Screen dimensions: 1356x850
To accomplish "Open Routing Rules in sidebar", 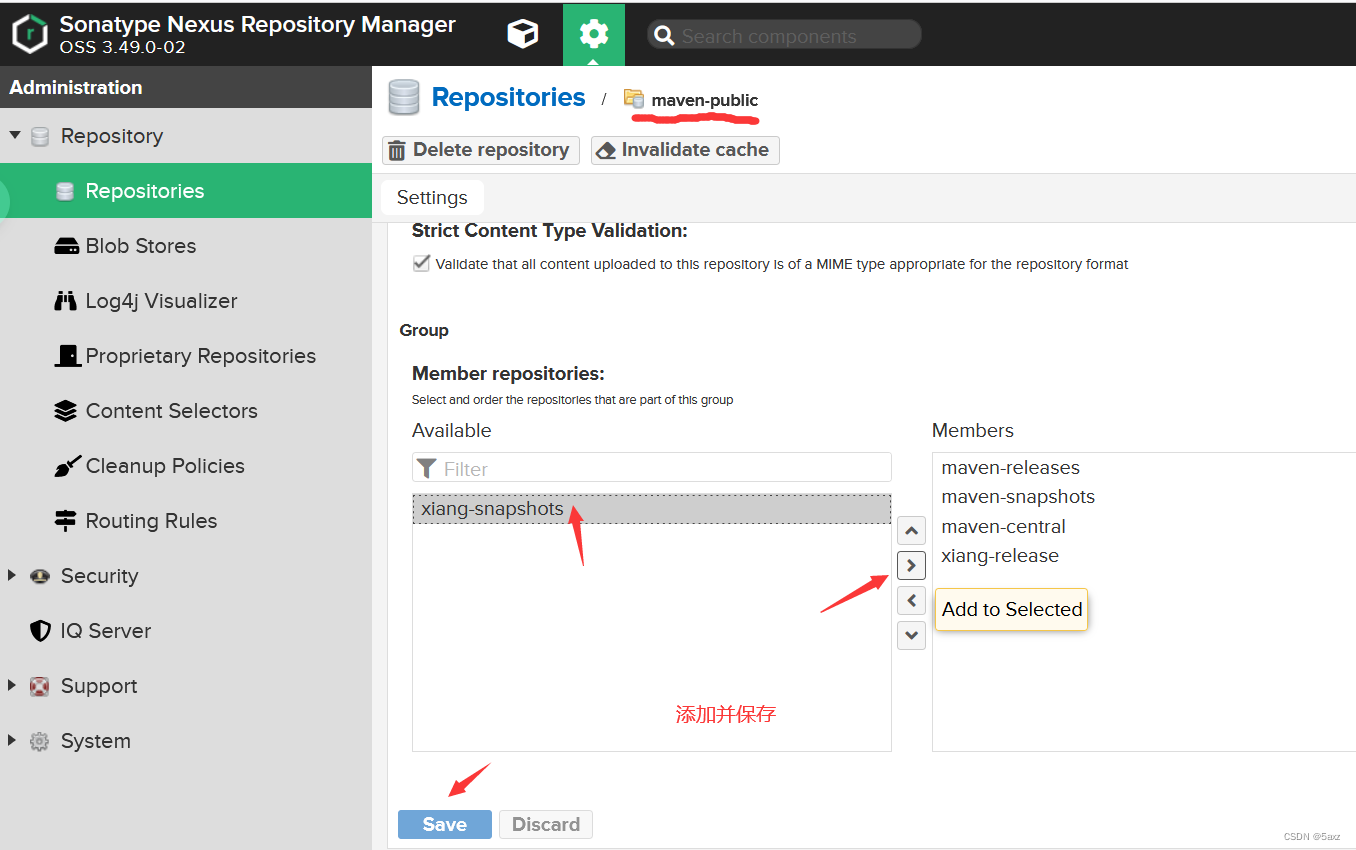I will (x=186, y=521).
